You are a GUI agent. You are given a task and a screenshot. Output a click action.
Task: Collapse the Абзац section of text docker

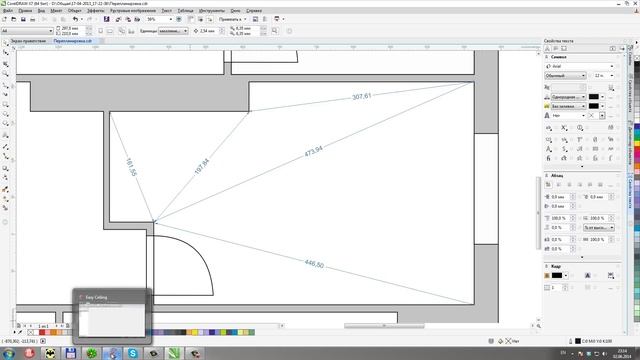click(x=547, y=176)
